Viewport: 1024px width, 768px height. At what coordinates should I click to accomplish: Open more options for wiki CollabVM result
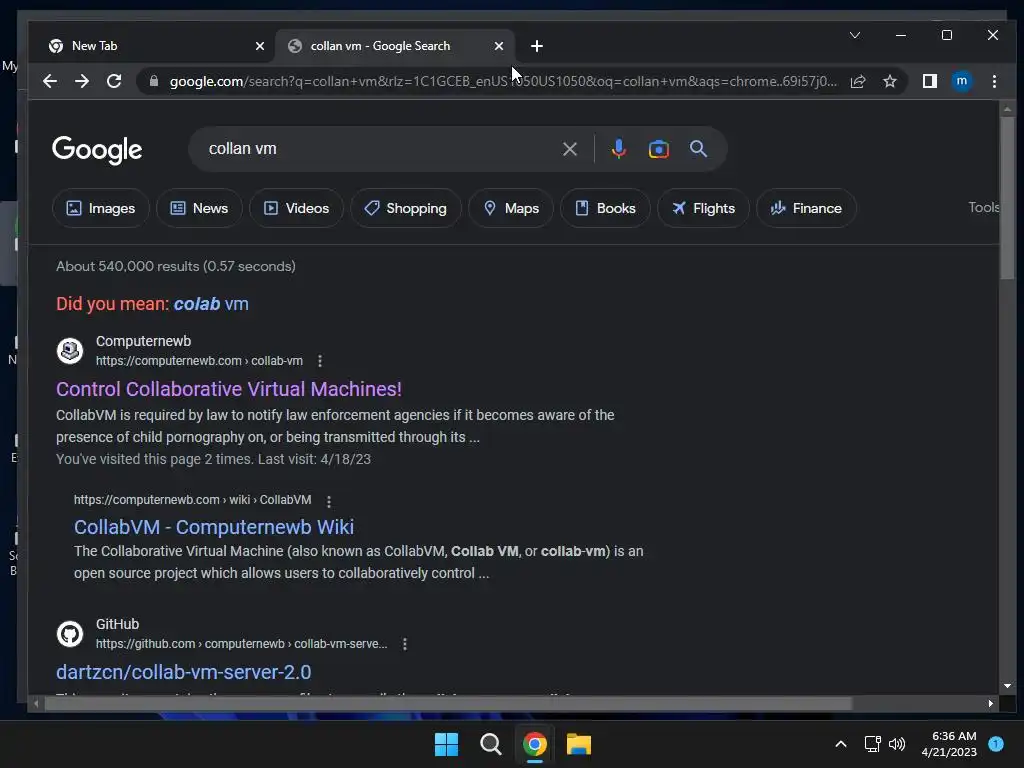pyautogui.click(x=328, y=501)
